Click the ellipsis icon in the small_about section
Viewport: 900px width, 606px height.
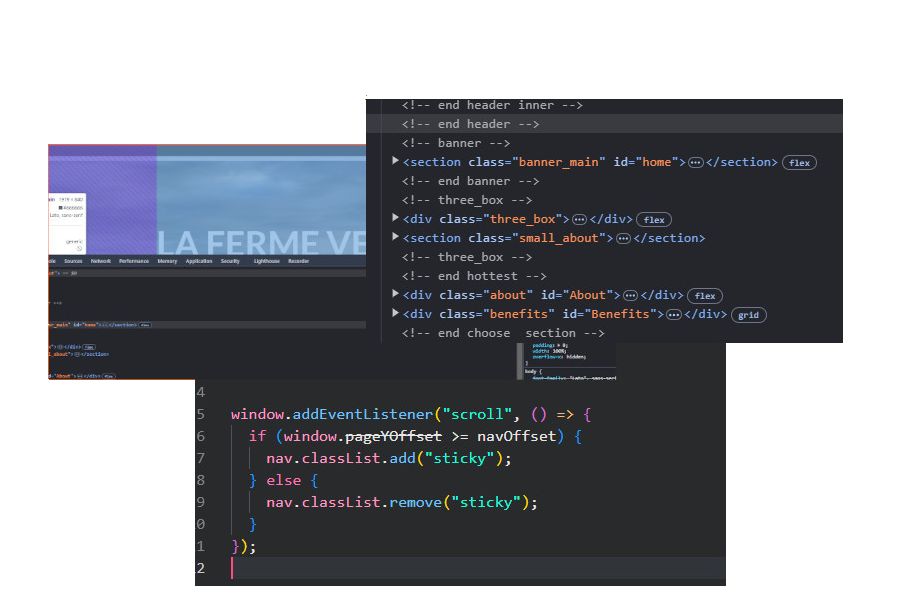click(x=622, y=238)
